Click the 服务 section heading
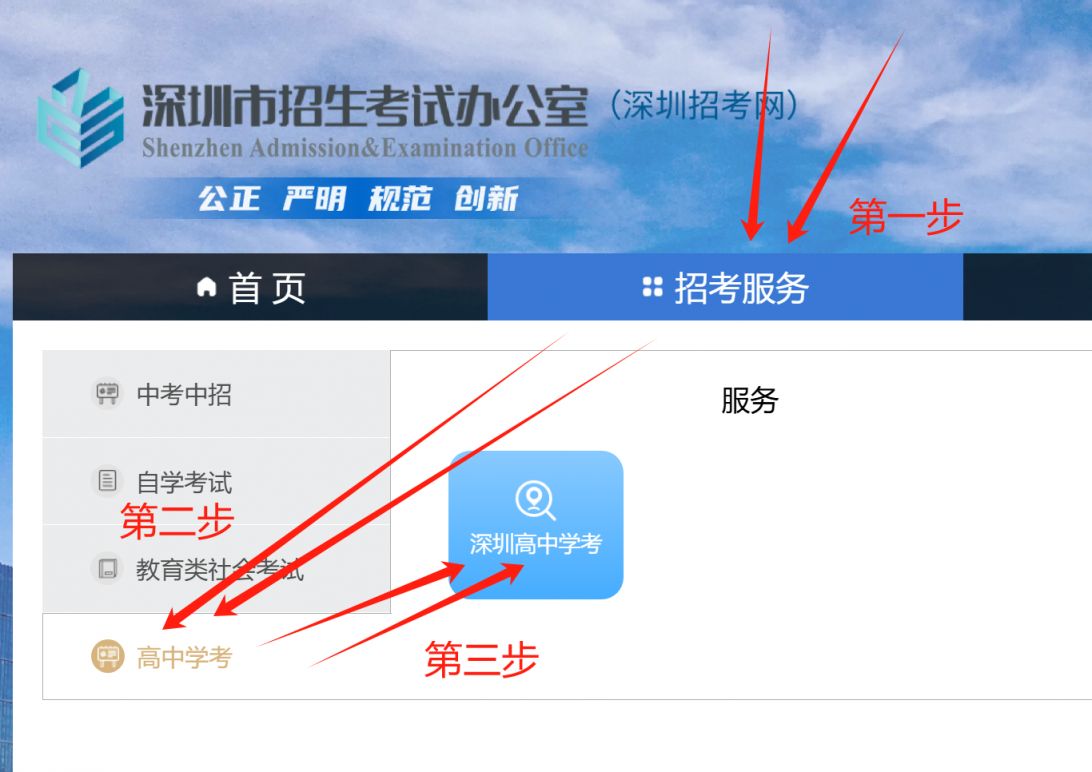 point(749,400)
